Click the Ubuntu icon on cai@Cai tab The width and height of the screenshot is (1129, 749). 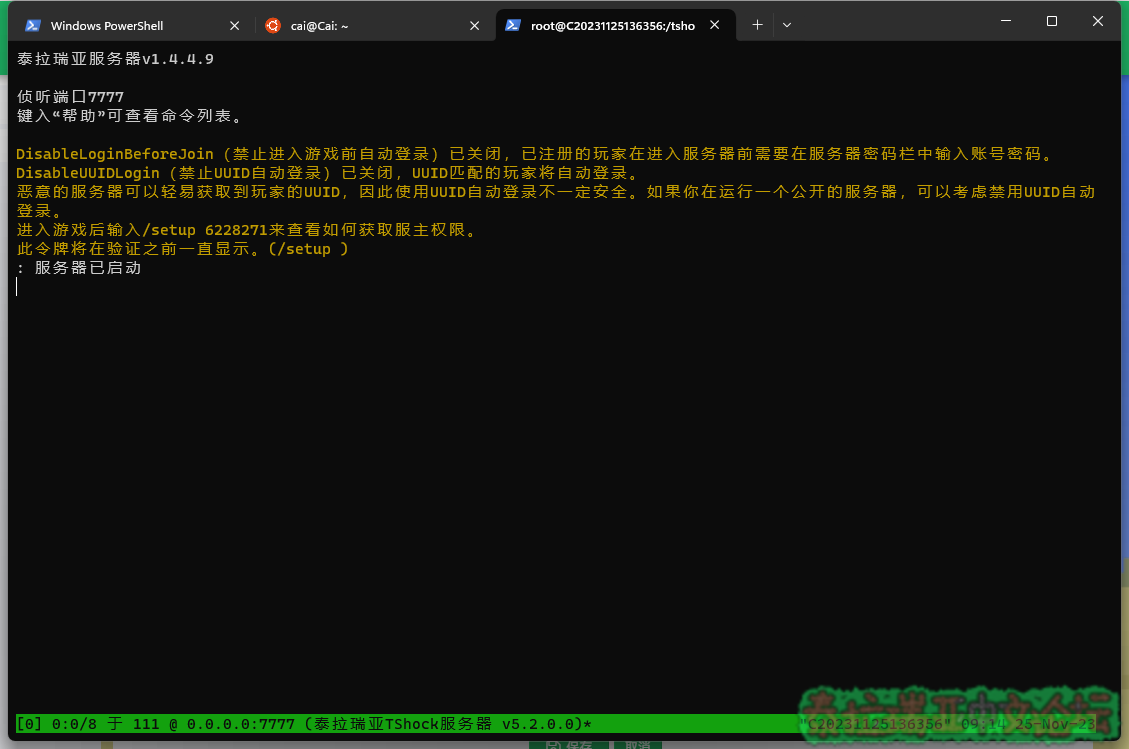point(273,25)
